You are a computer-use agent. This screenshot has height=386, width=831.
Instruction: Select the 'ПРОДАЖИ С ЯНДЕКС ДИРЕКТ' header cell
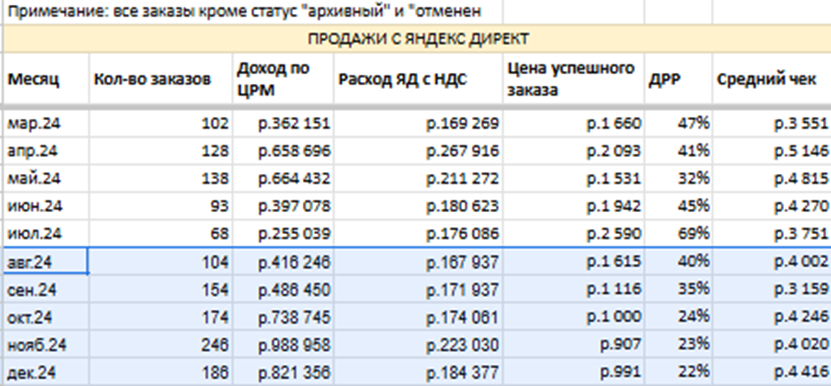(418, 39)
